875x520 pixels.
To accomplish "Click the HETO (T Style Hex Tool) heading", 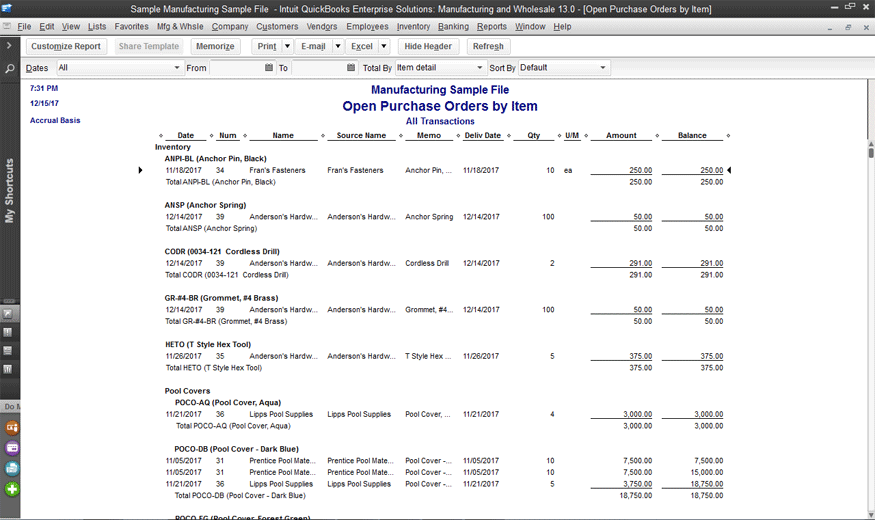I will (x=208, y=344).
